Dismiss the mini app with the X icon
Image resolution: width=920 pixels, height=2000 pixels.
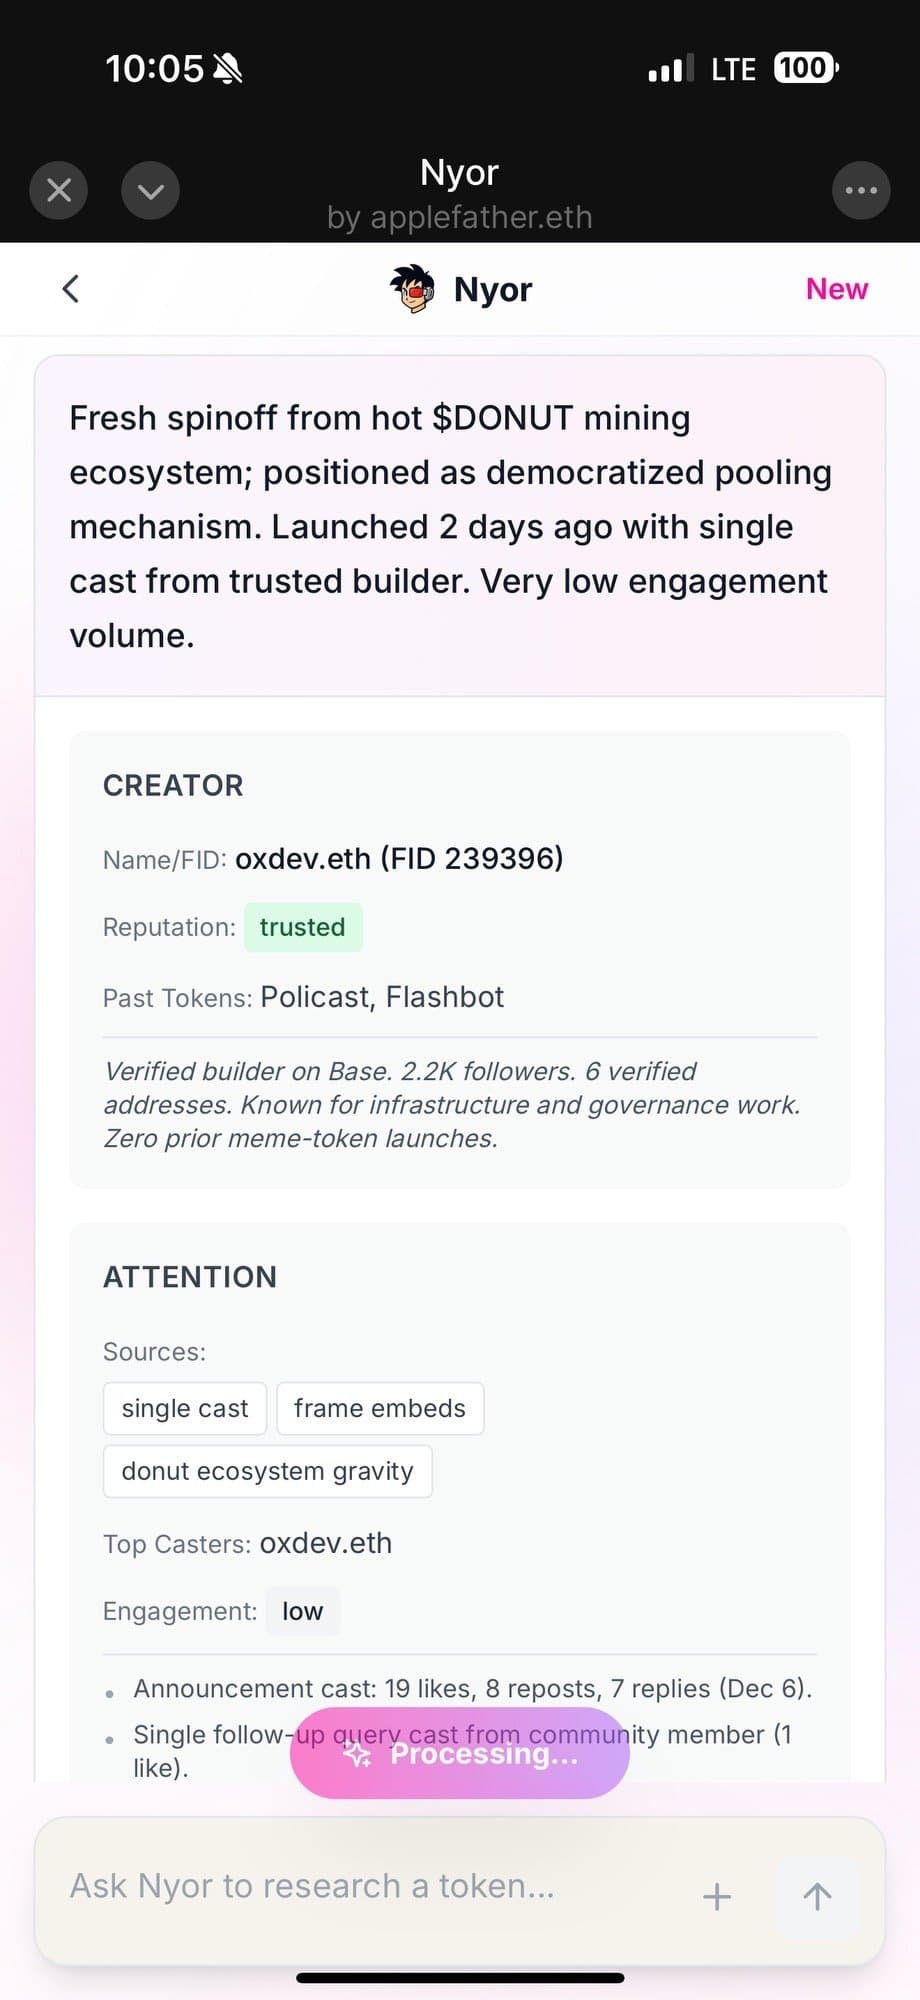tap(57, 190)
